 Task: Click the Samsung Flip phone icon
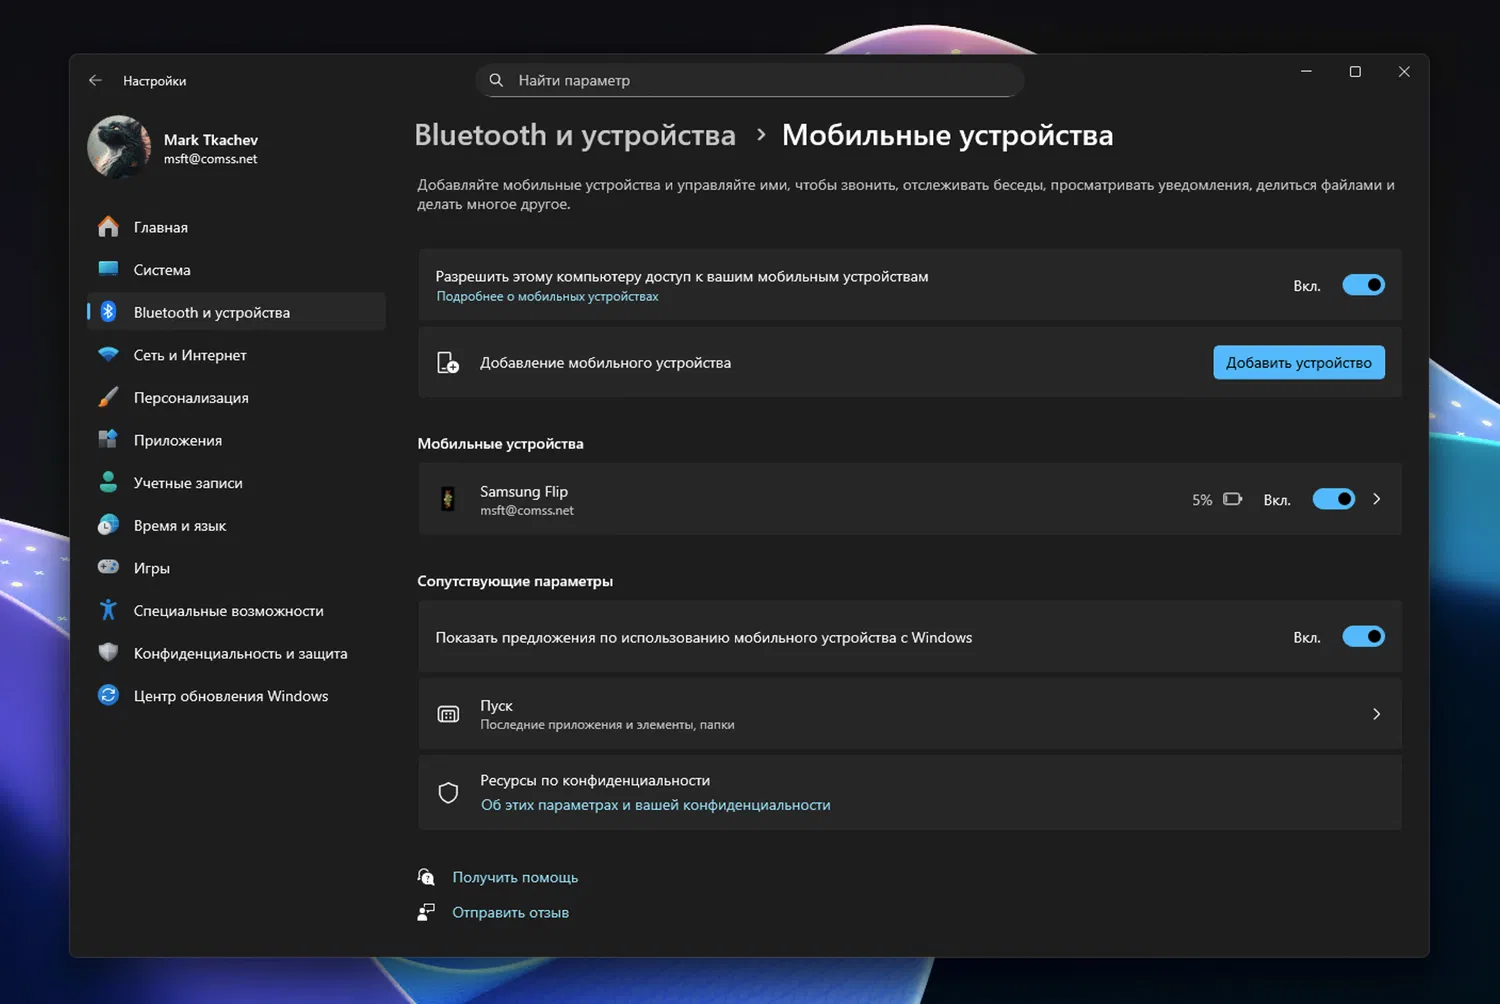click(x=448, y=499)
